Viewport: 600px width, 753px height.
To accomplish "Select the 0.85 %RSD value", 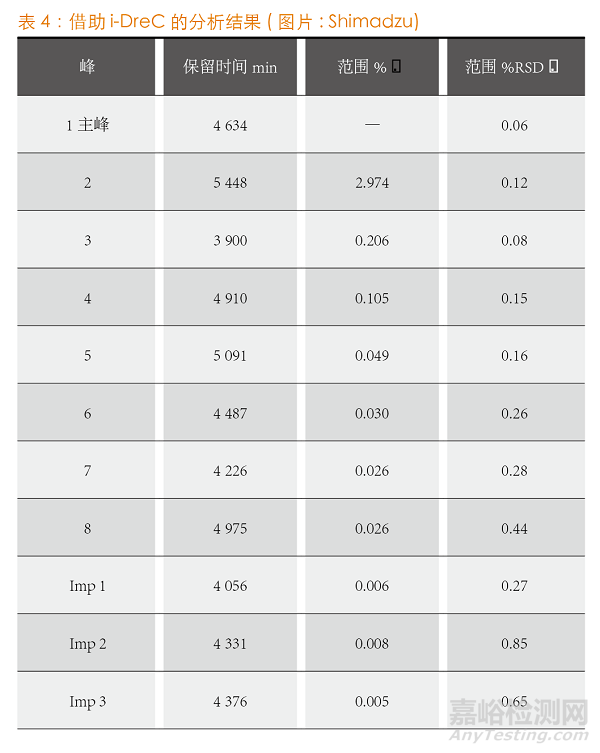I will (x=514, y=644).
